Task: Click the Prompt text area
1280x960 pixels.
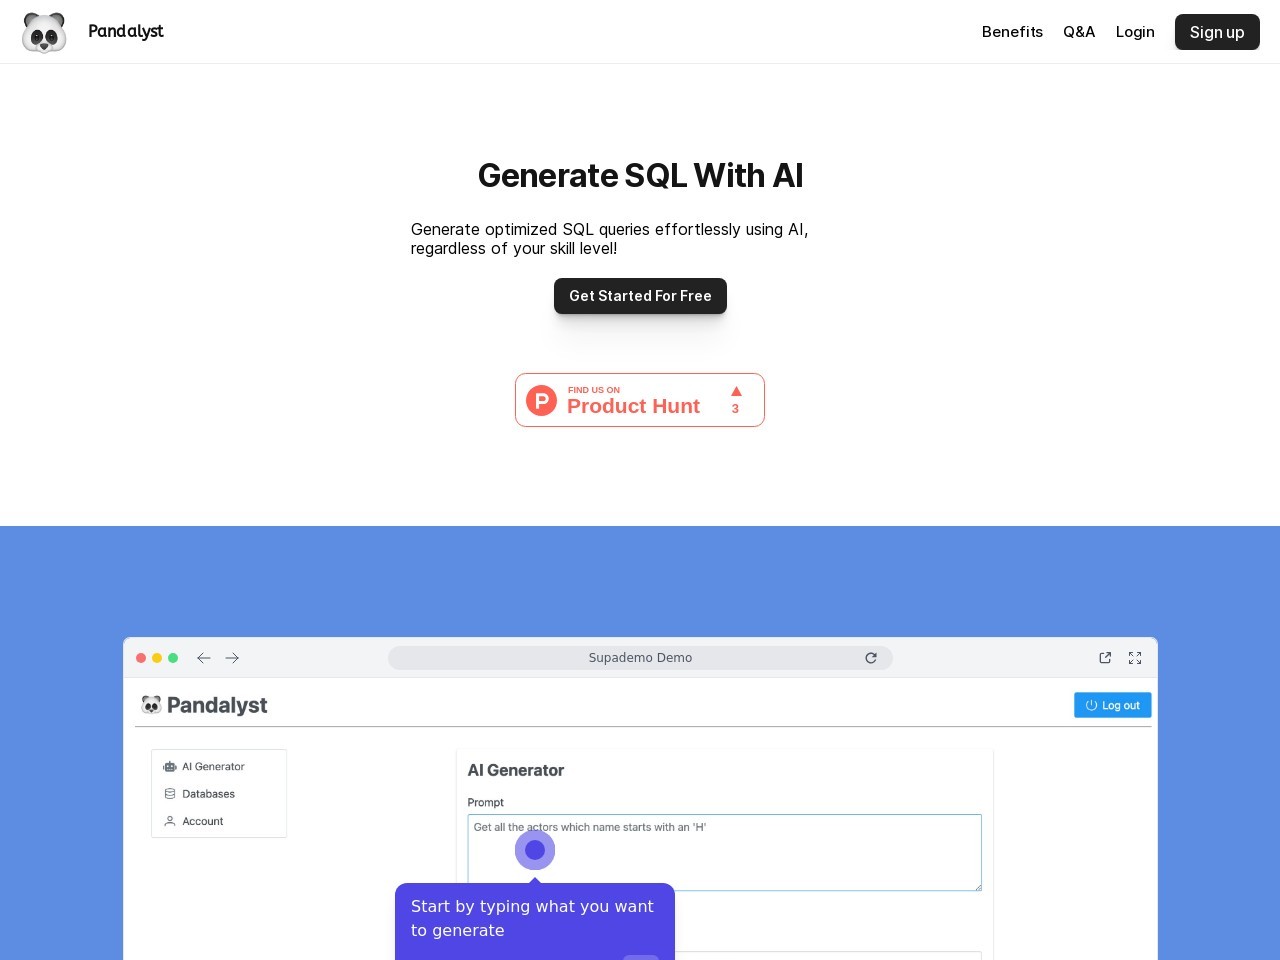Action: click(x=725, y=852)
